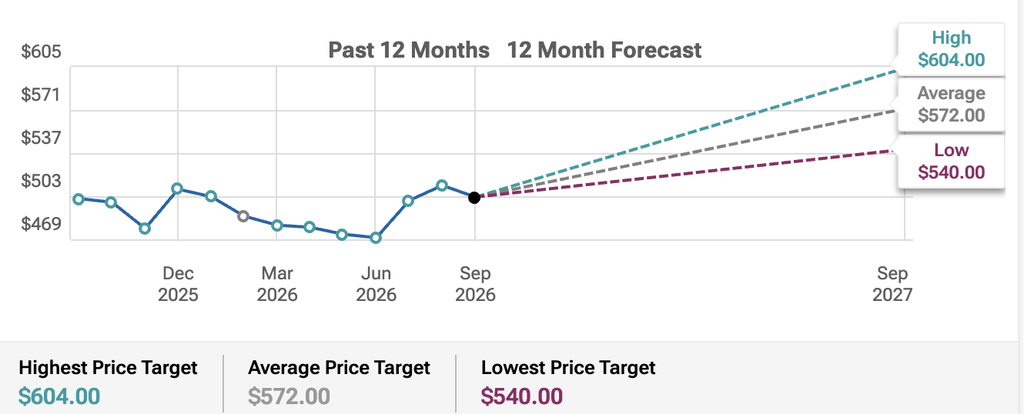1024x414 pixels.
Task: Click the Past 12 Months heading
Action: pos(409,50)
